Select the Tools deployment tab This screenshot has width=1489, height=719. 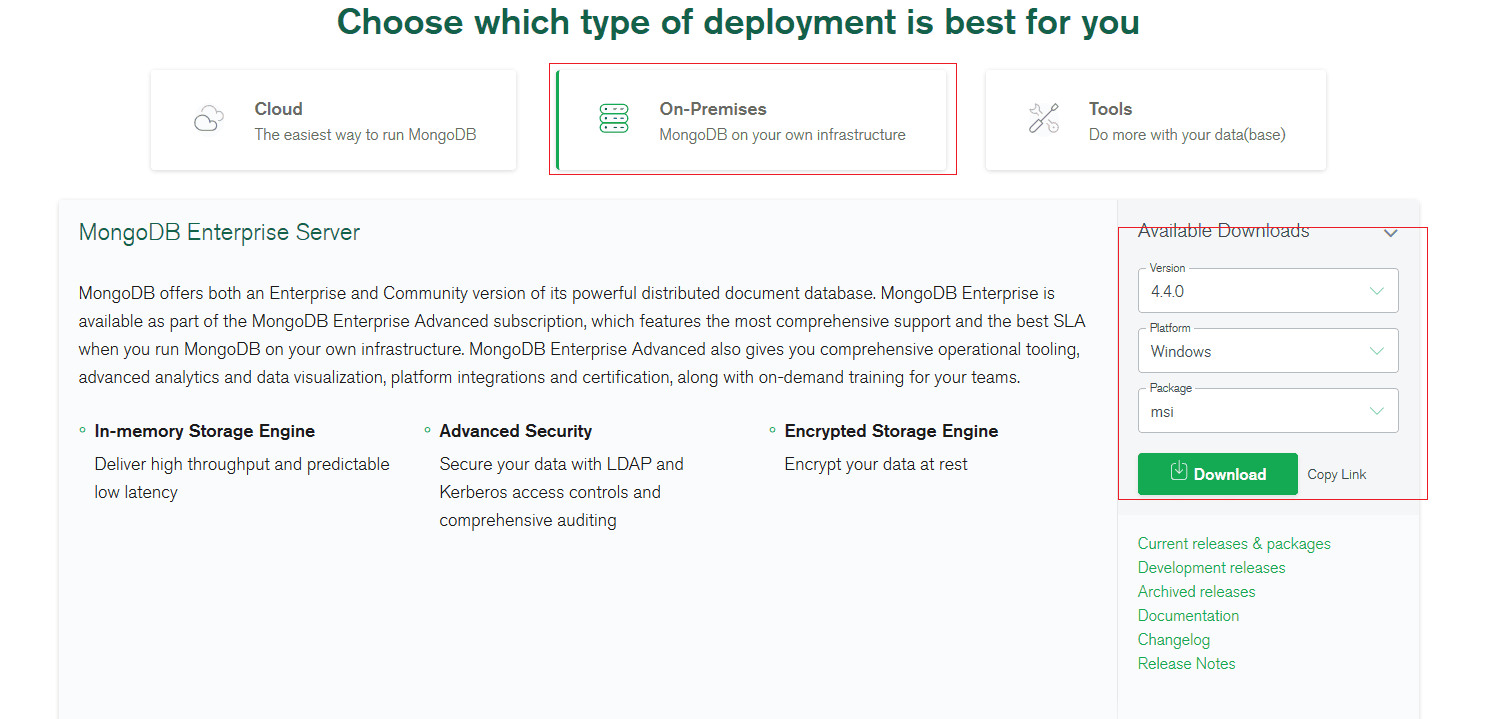(x=1156, y=120)
